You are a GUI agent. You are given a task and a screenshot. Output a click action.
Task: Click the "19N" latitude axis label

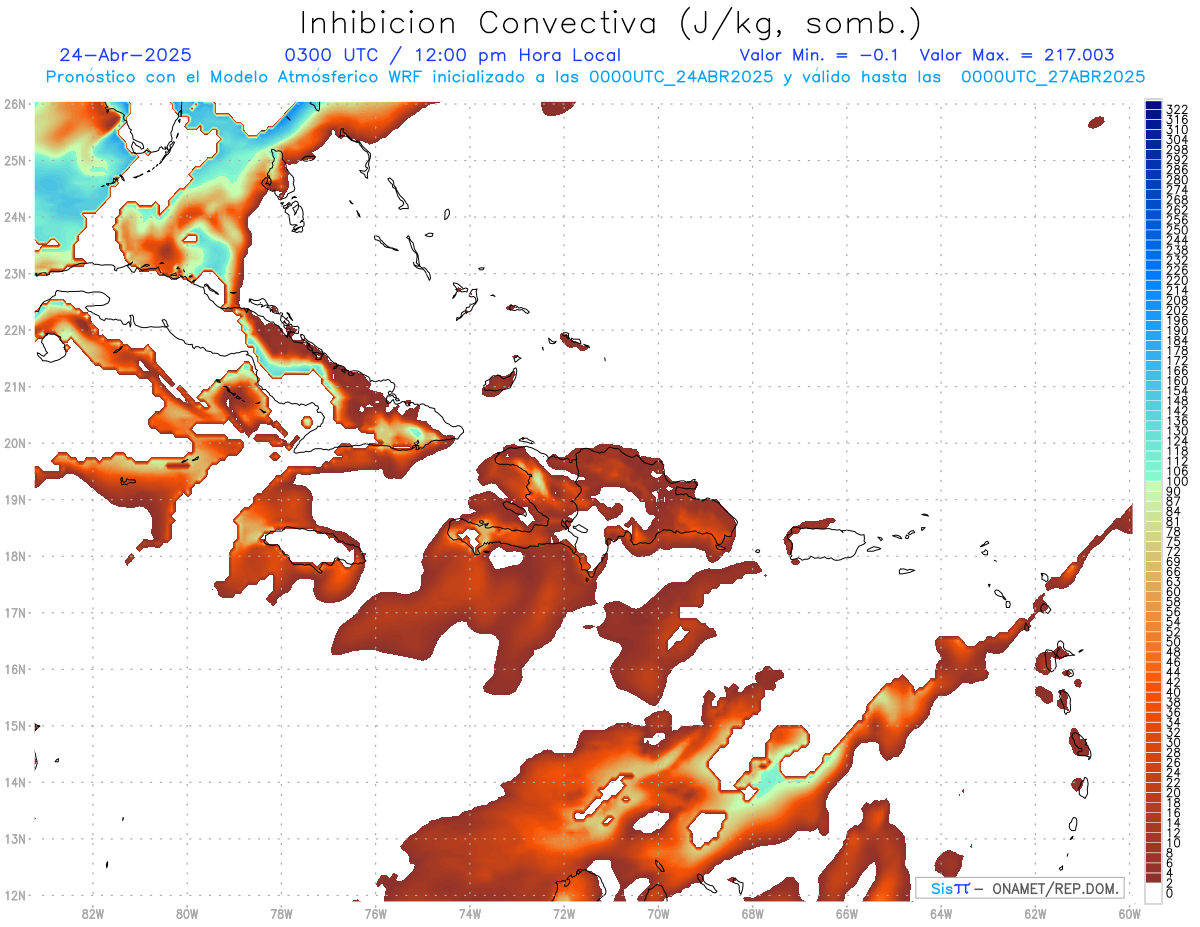click(x=14, y=499)
